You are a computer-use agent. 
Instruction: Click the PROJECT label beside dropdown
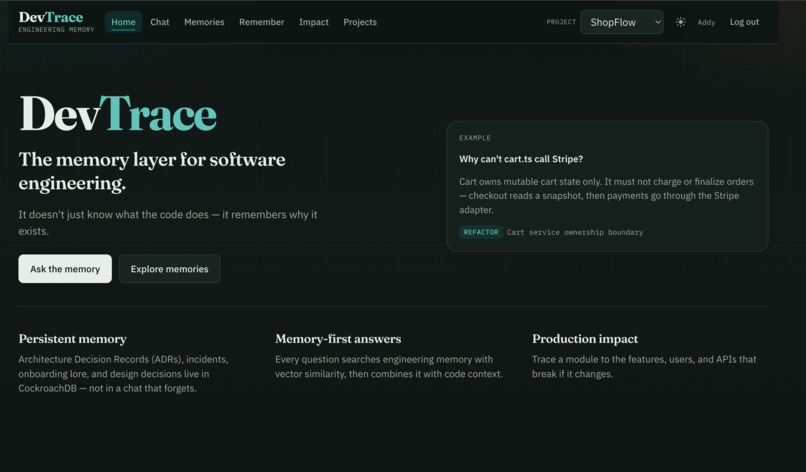[561, 22]
